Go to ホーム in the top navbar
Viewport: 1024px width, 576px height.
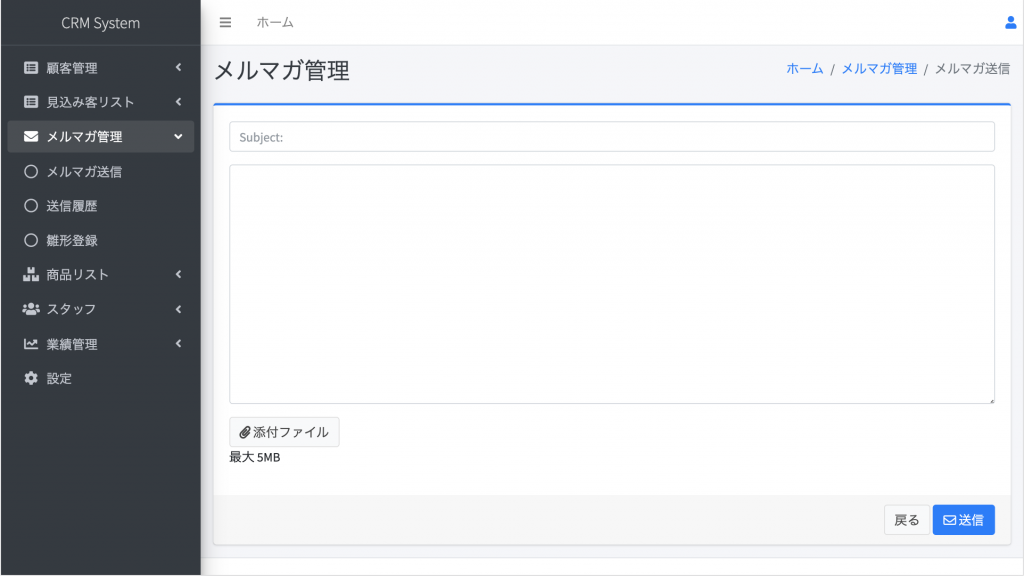coord(275,22)
